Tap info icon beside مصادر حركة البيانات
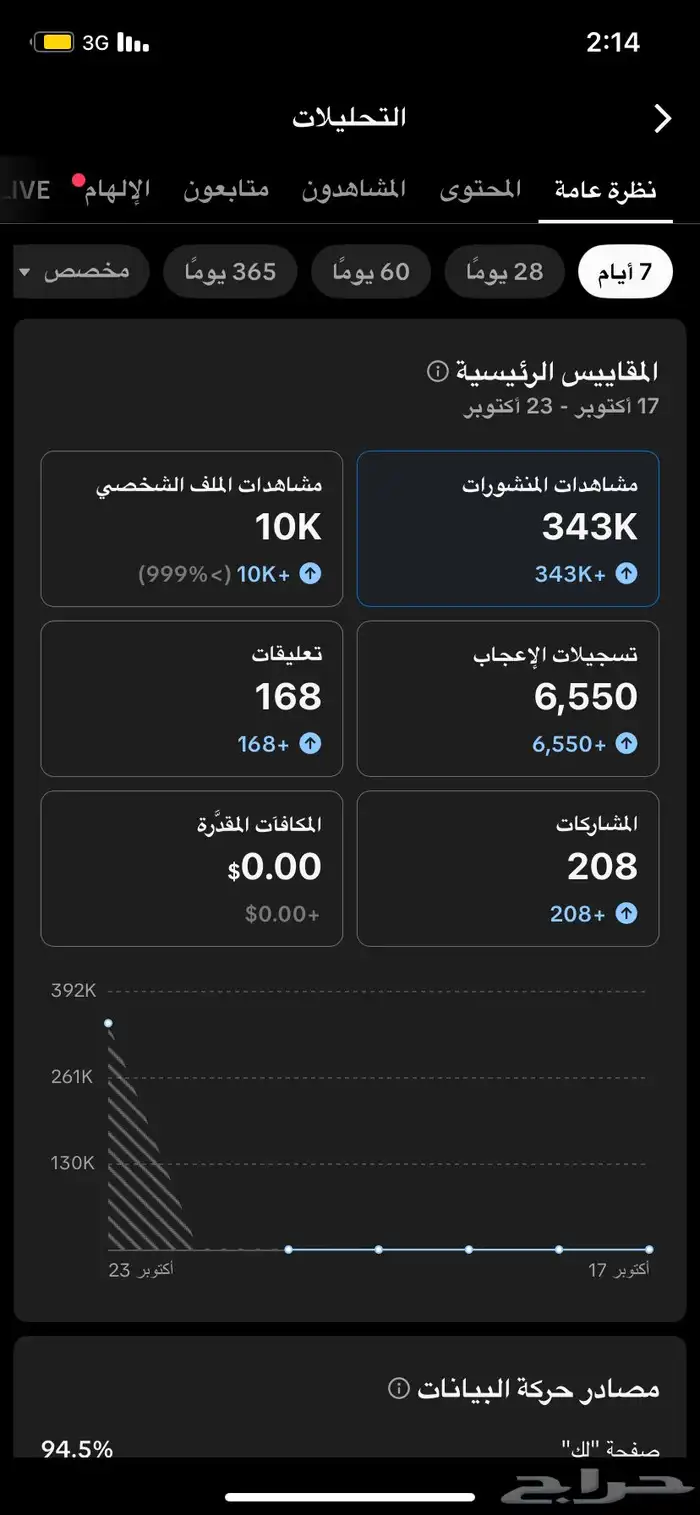700x1515 pixels. click(398, 1389)
